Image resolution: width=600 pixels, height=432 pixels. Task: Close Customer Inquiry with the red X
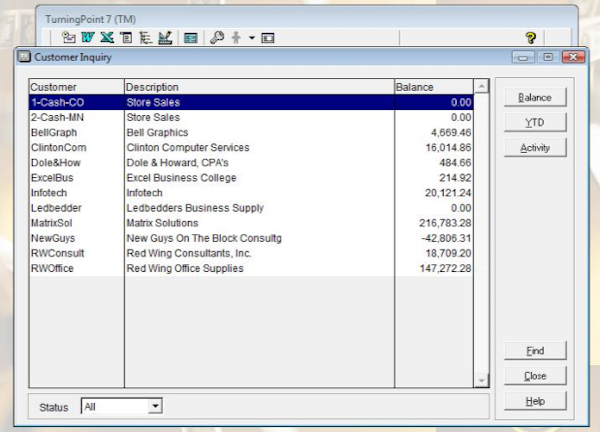click(x=573, y=57)
